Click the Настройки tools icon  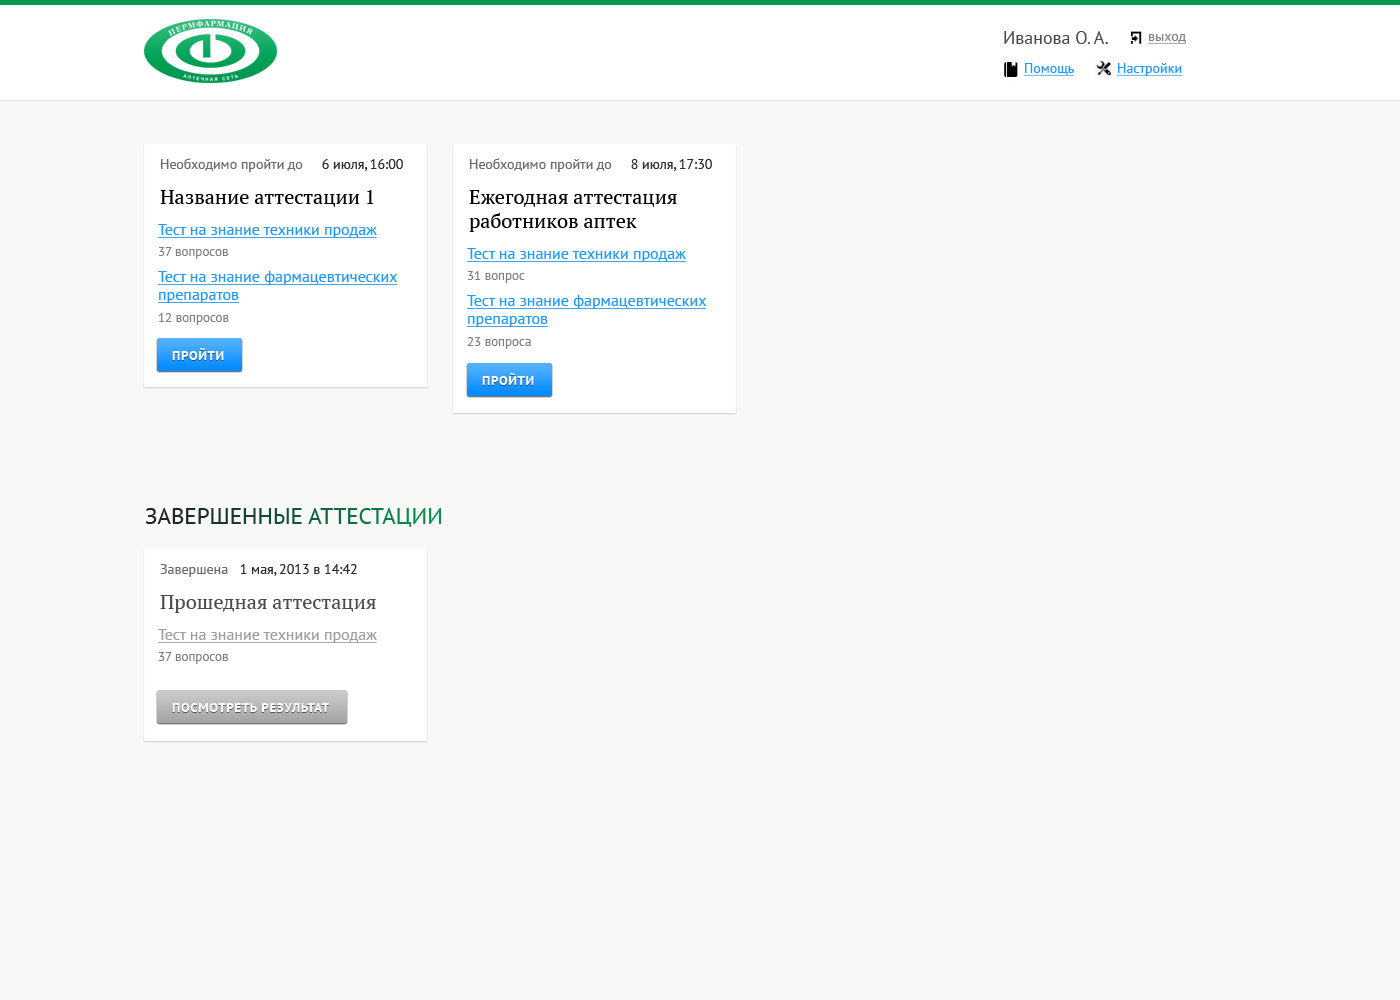coord(1103,69)
